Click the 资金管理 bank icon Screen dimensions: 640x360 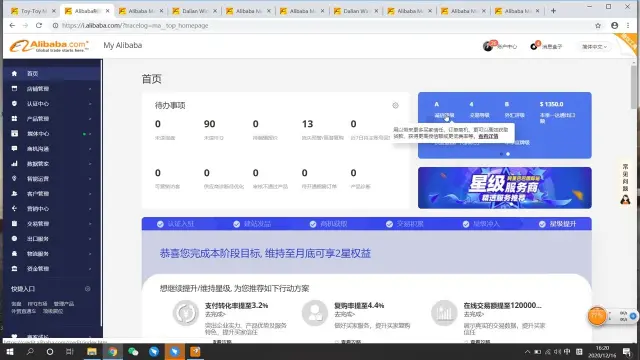[14, 269]
